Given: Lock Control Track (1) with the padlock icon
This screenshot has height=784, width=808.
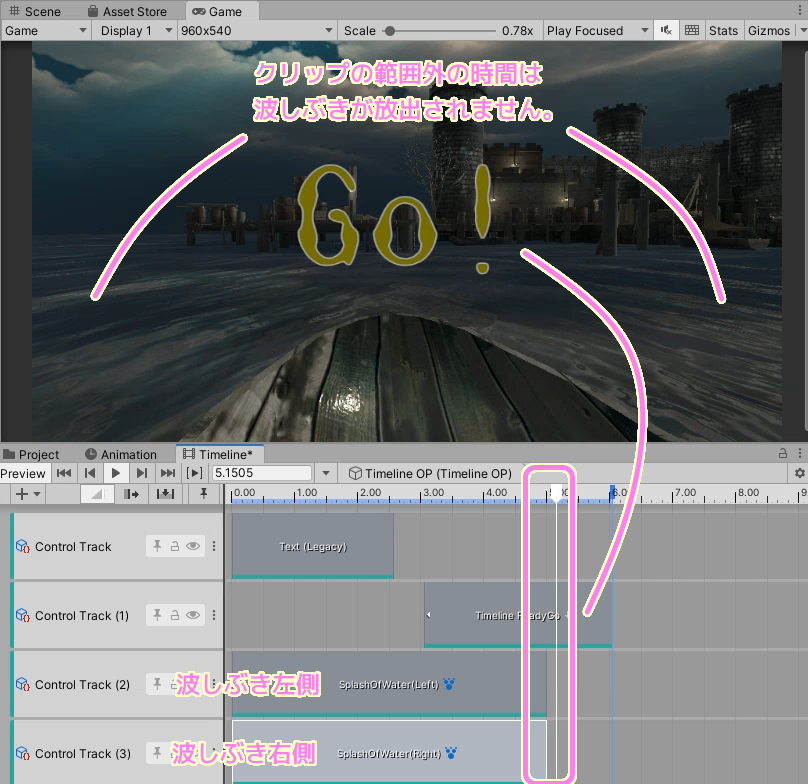Looking at the screenshot, I should click(175, 615).
